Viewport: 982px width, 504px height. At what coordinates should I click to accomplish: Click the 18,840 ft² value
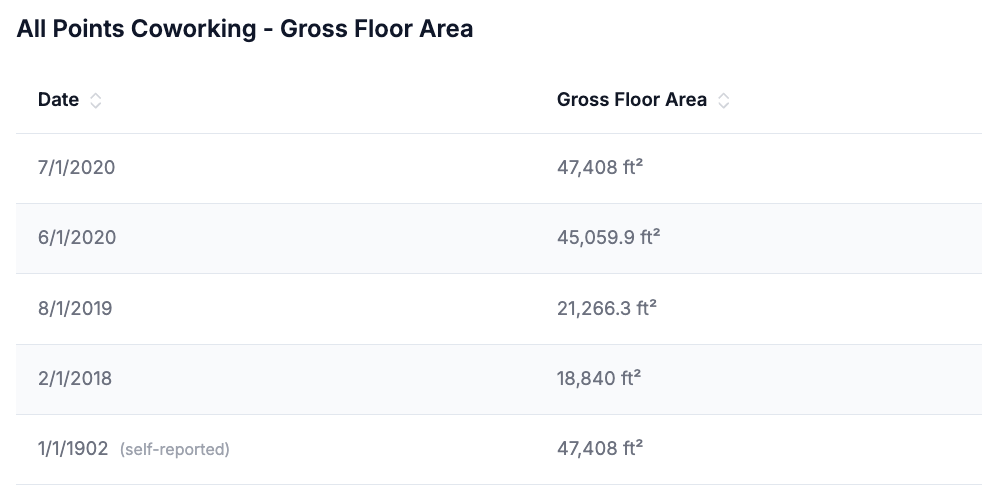pos(599,378)
